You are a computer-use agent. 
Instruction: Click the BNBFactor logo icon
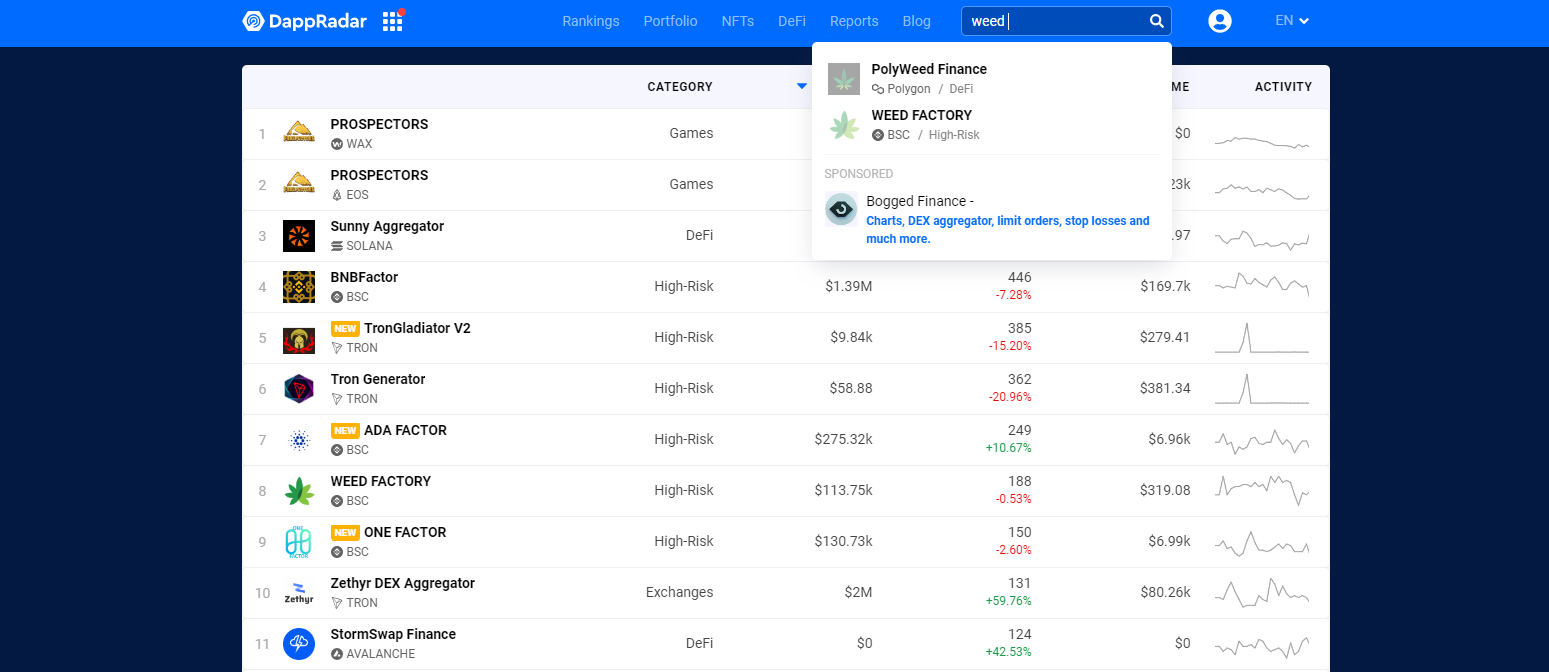click(x=299, y=287)
